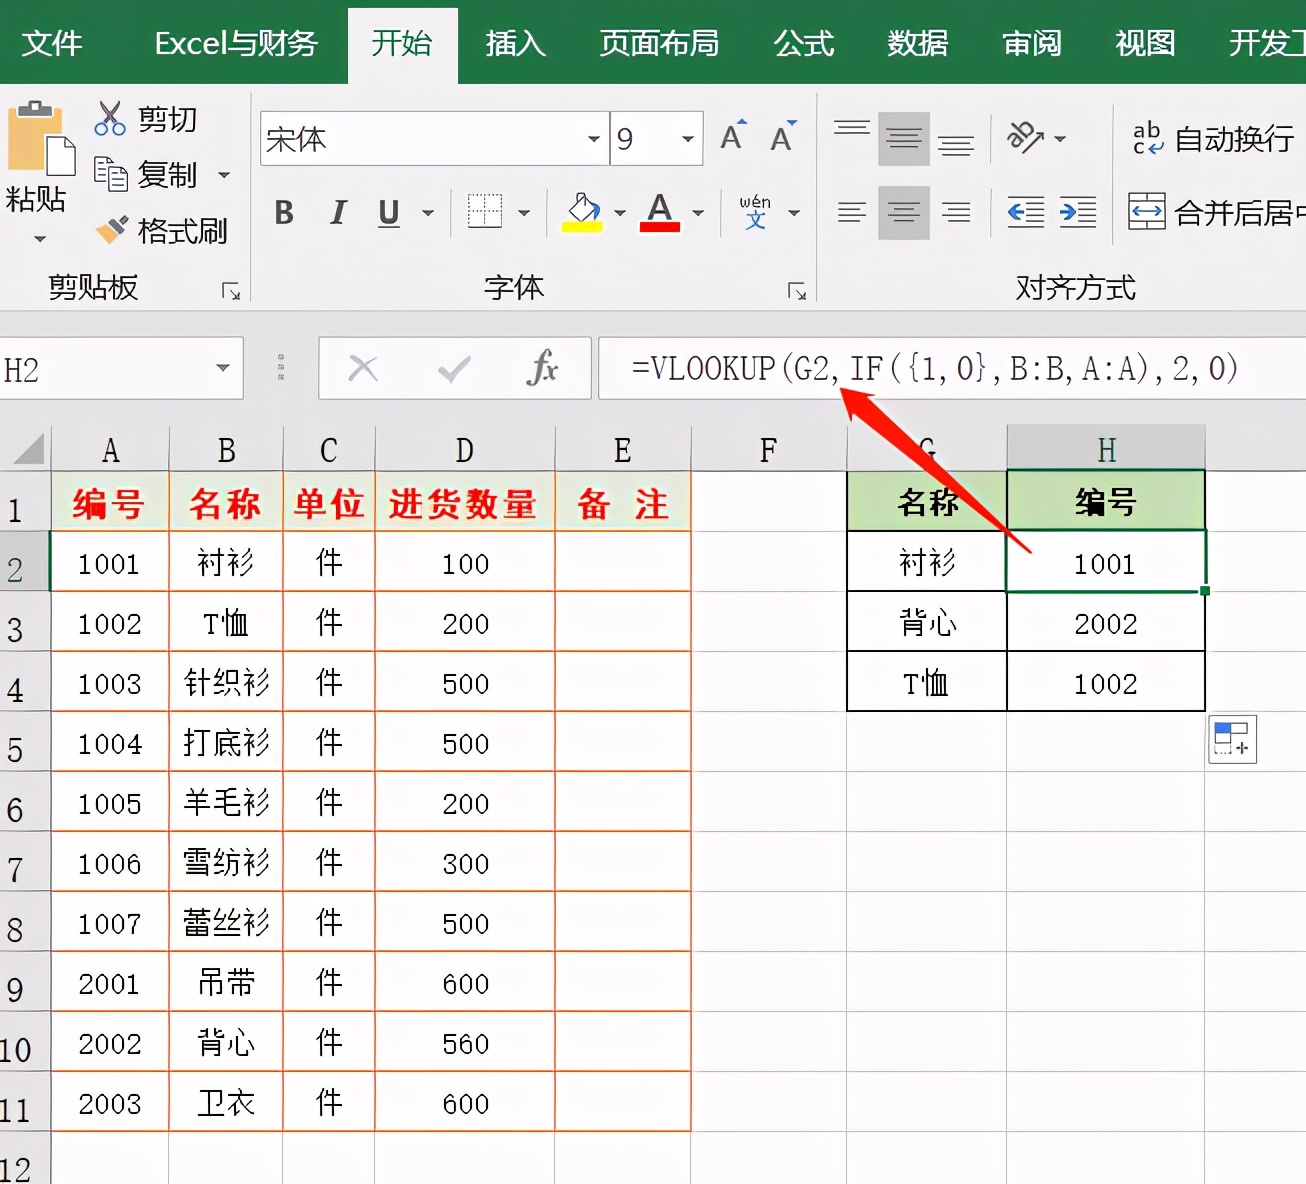
Task: Confirm formula entry check icon
Action: [x=454, y=369]
